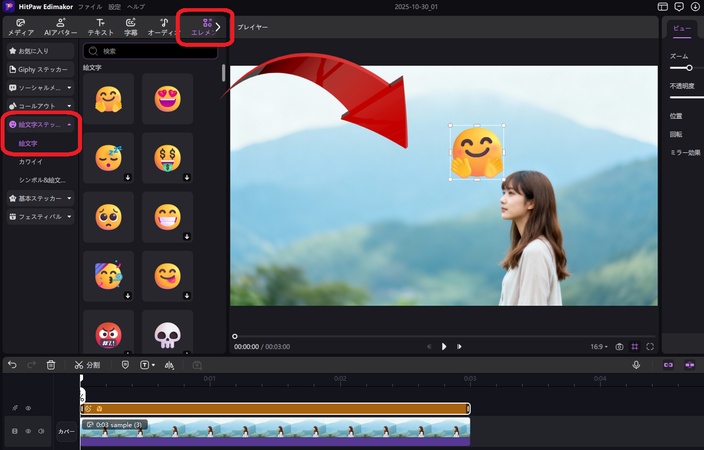Open the ビュー tab

682,28
